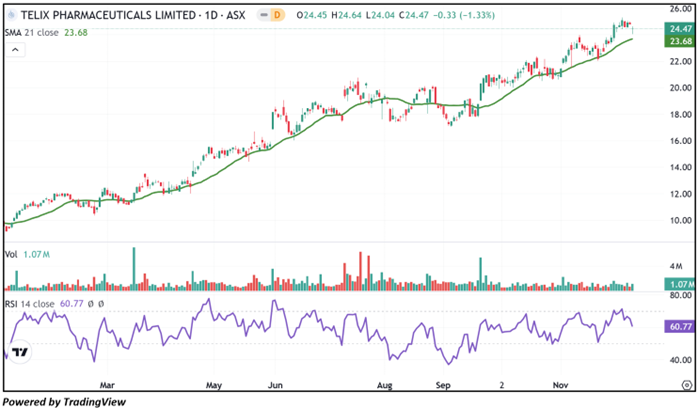
Task: Click the 4M volume scale label
Action: 676,267
